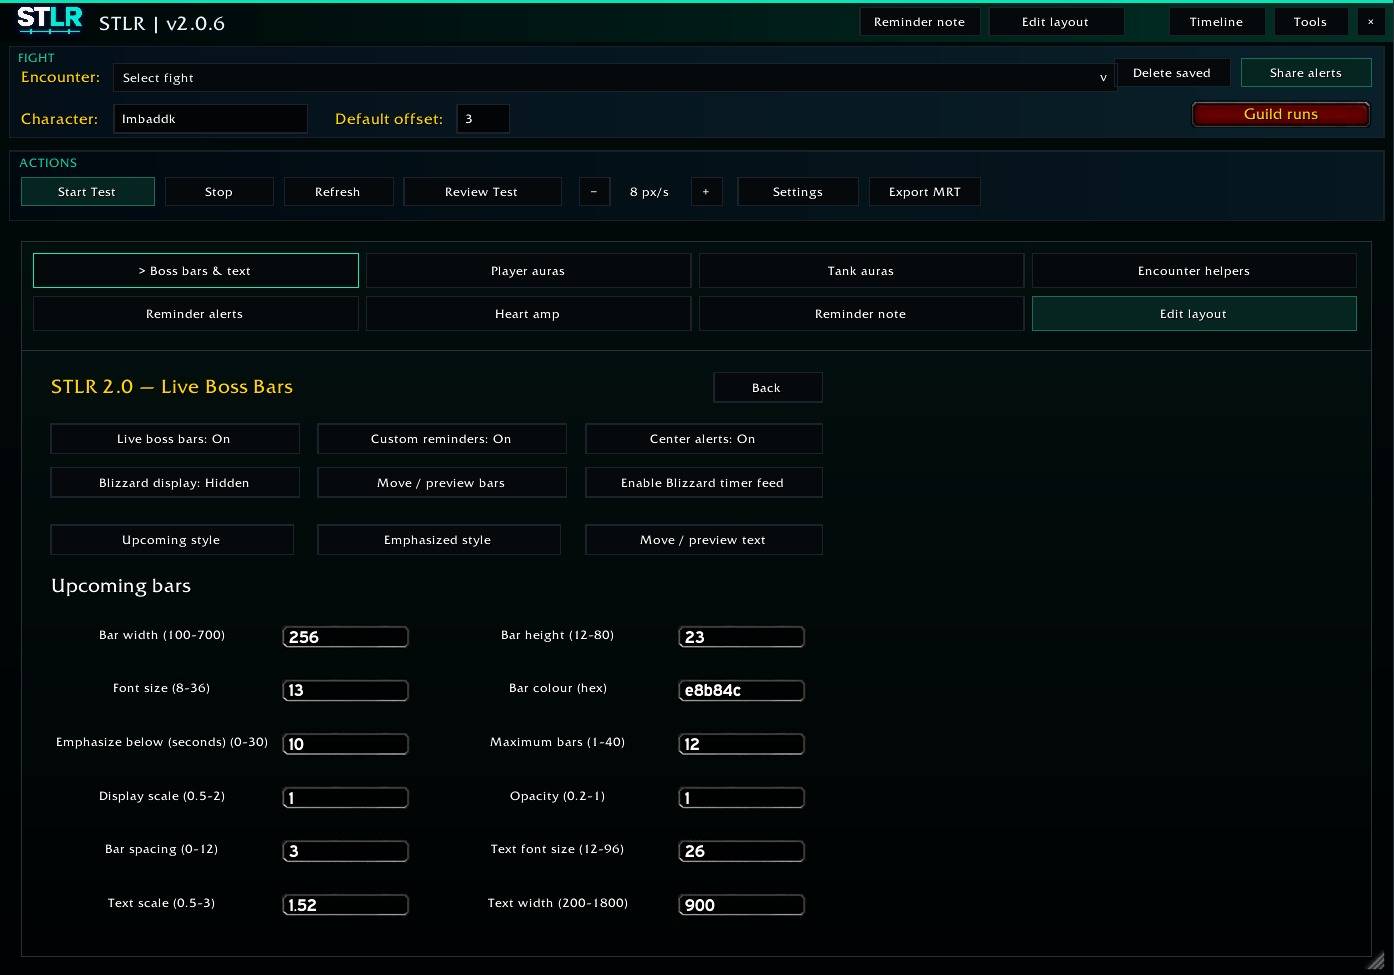This screenshot has height=975, width=1394.
Task: Click the Back button
Action: click(x=767, y=388)
